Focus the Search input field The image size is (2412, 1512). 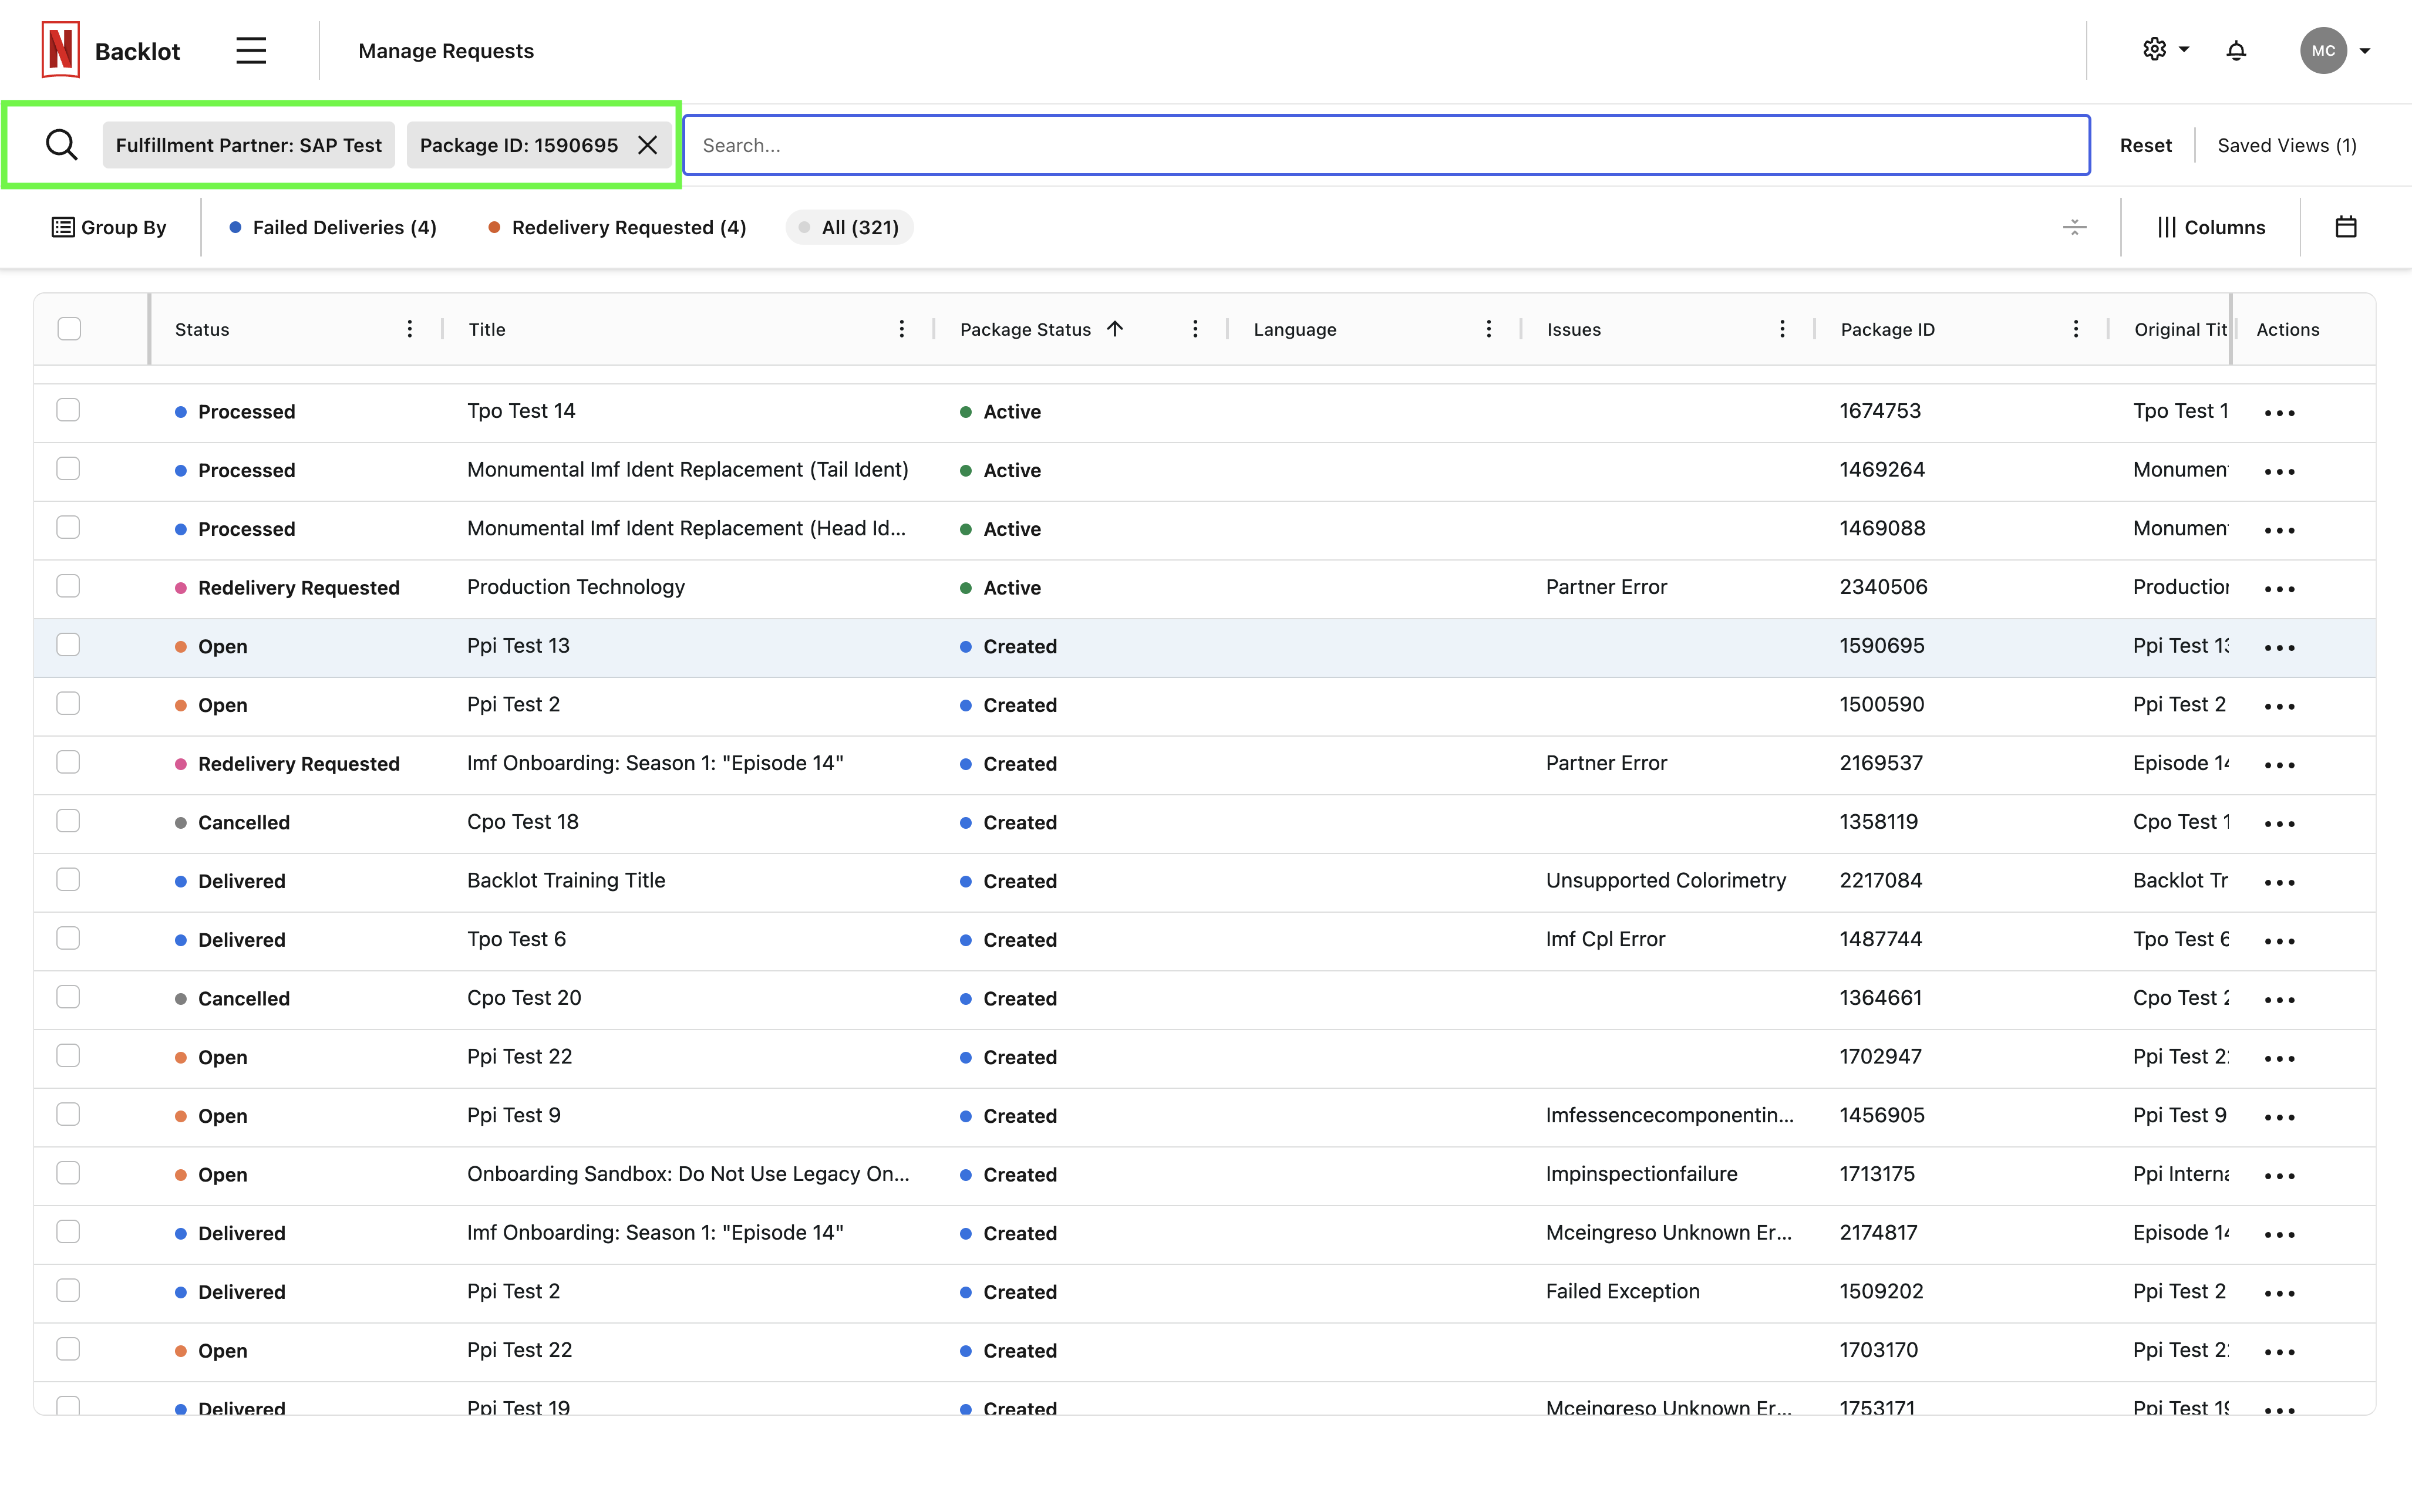1385,145
